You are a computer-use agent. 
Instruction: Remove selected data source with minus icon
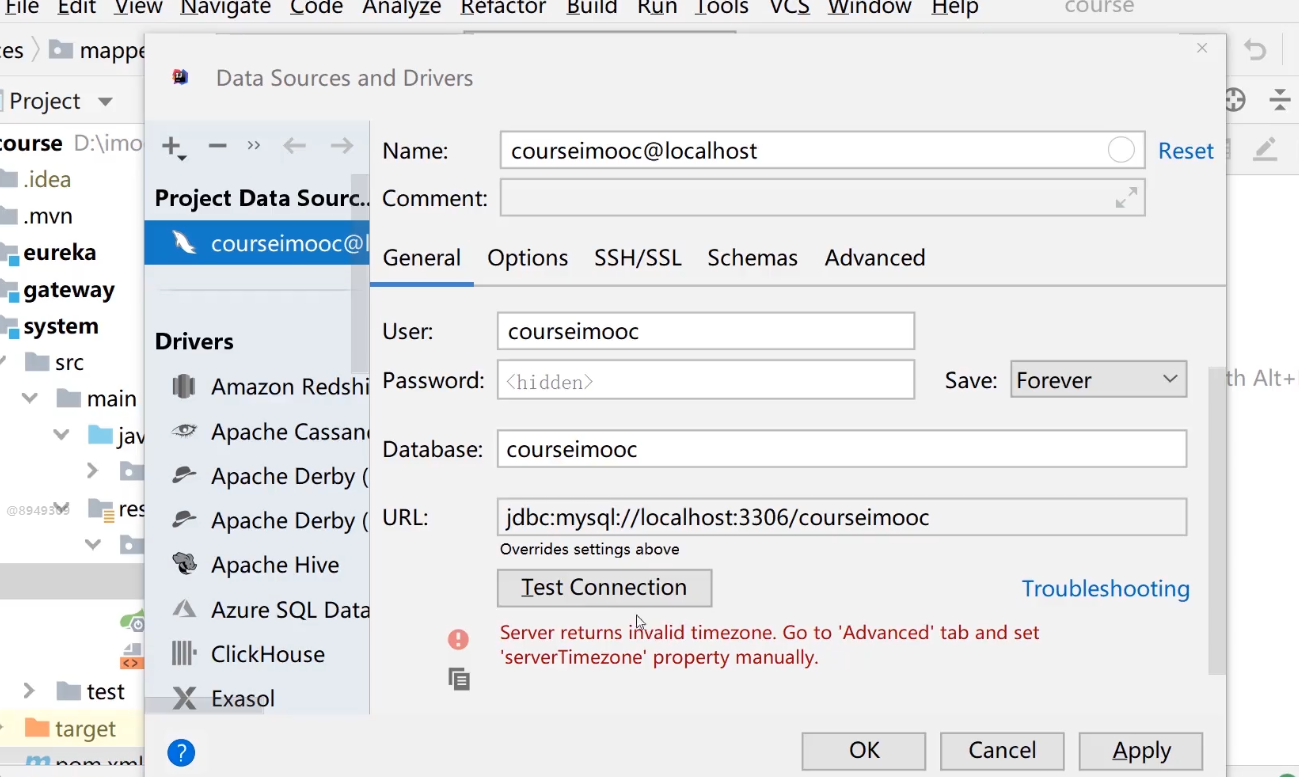click(217, 146)
